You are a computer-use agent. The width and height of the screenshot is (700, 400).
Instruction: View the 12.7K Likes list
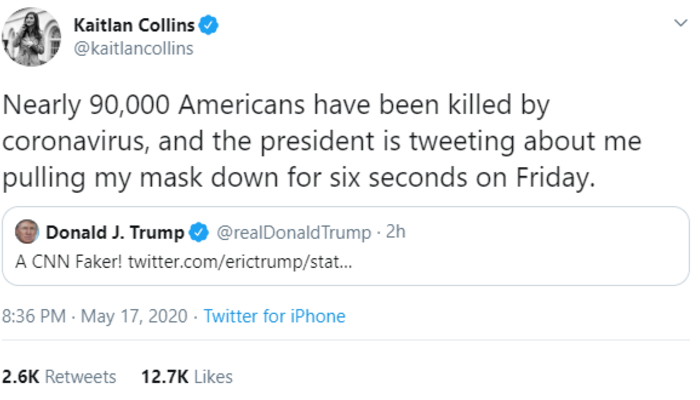coord(186,377)
